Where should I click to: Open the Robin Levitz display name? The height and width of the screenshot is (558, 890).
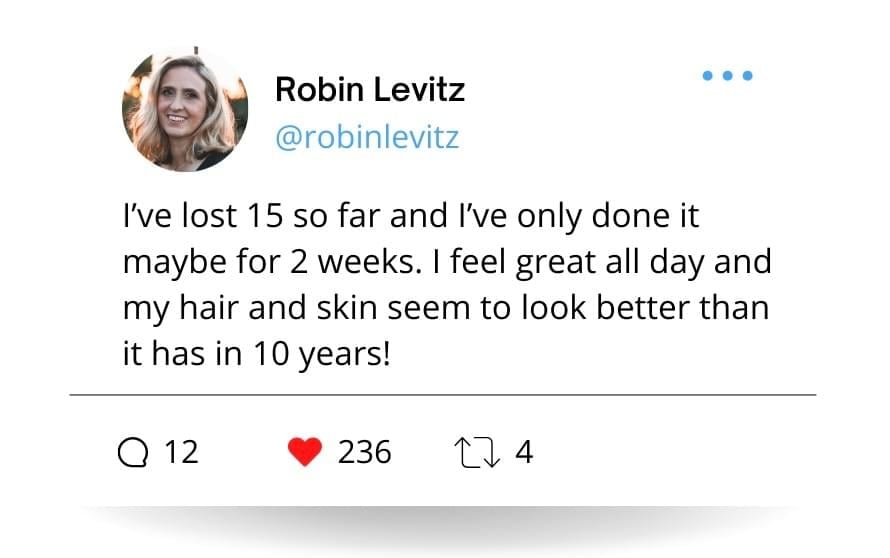(370, 90)
